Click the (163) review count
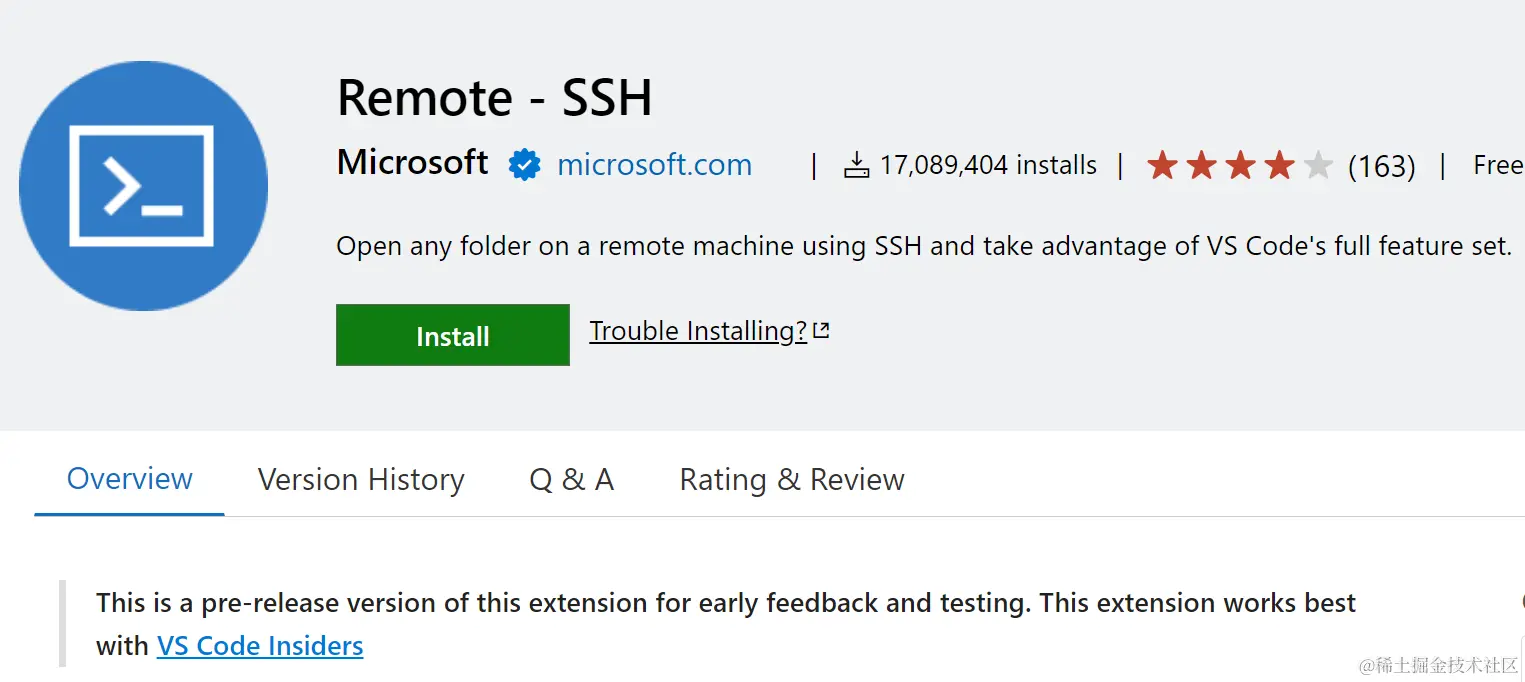Image resolution: width=1525 pixels, height=682 pixels. tap(1381, 166)
